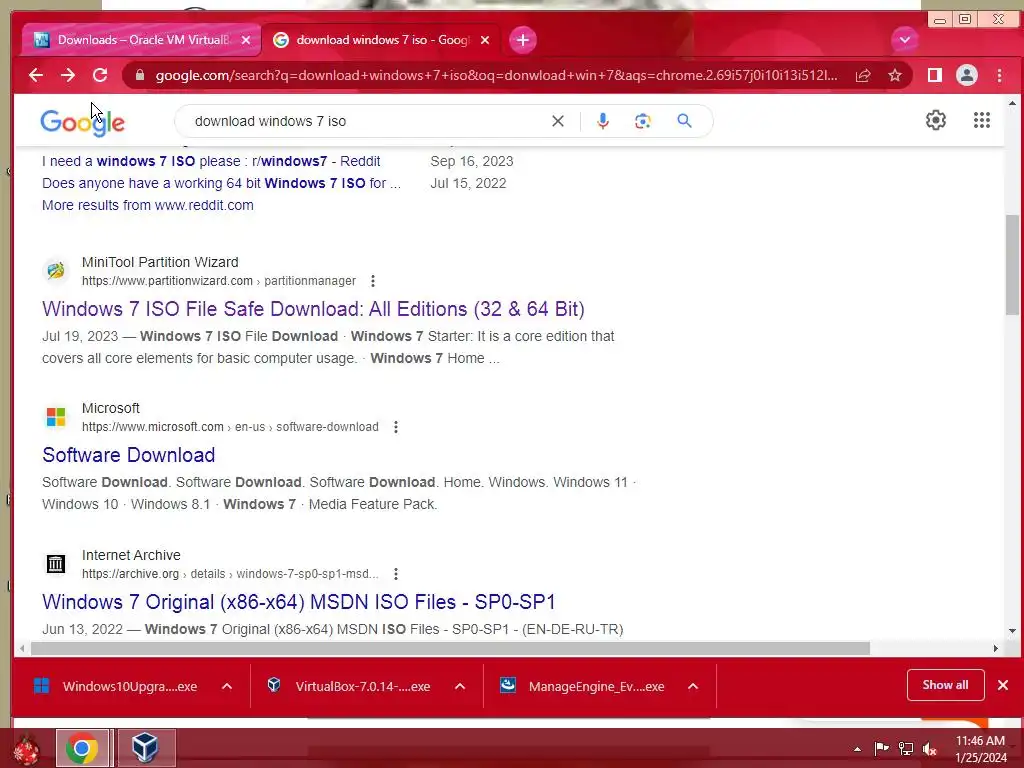Open the tab search dropdown arrow

click(x=904, y=40)
